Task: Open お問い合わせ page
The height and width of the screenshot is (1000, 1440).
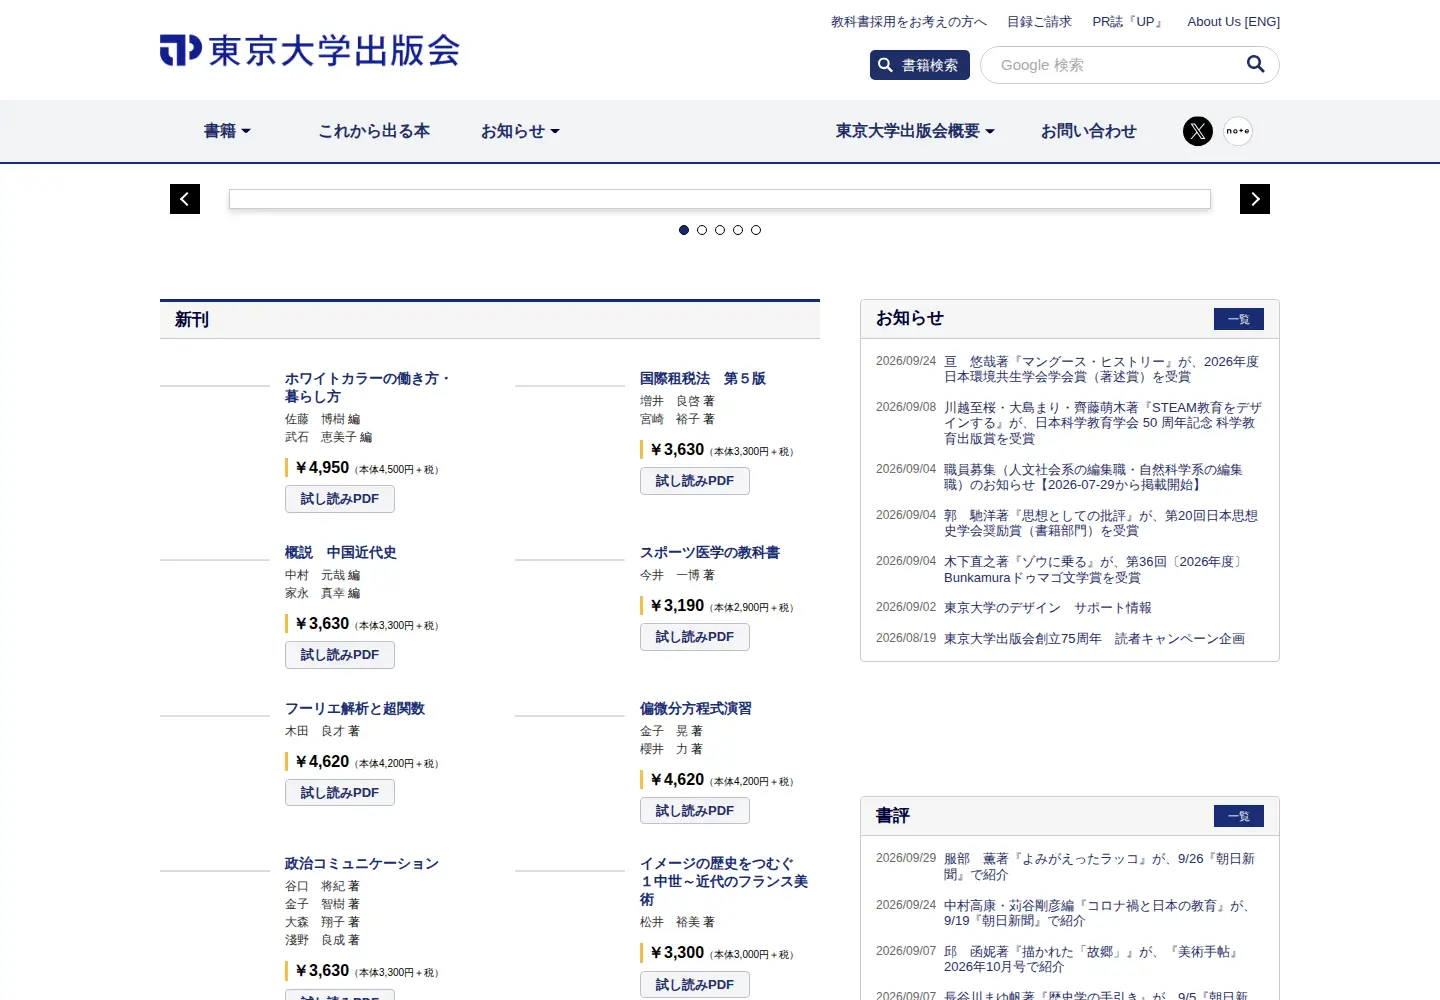Action: coord(1088,131)
